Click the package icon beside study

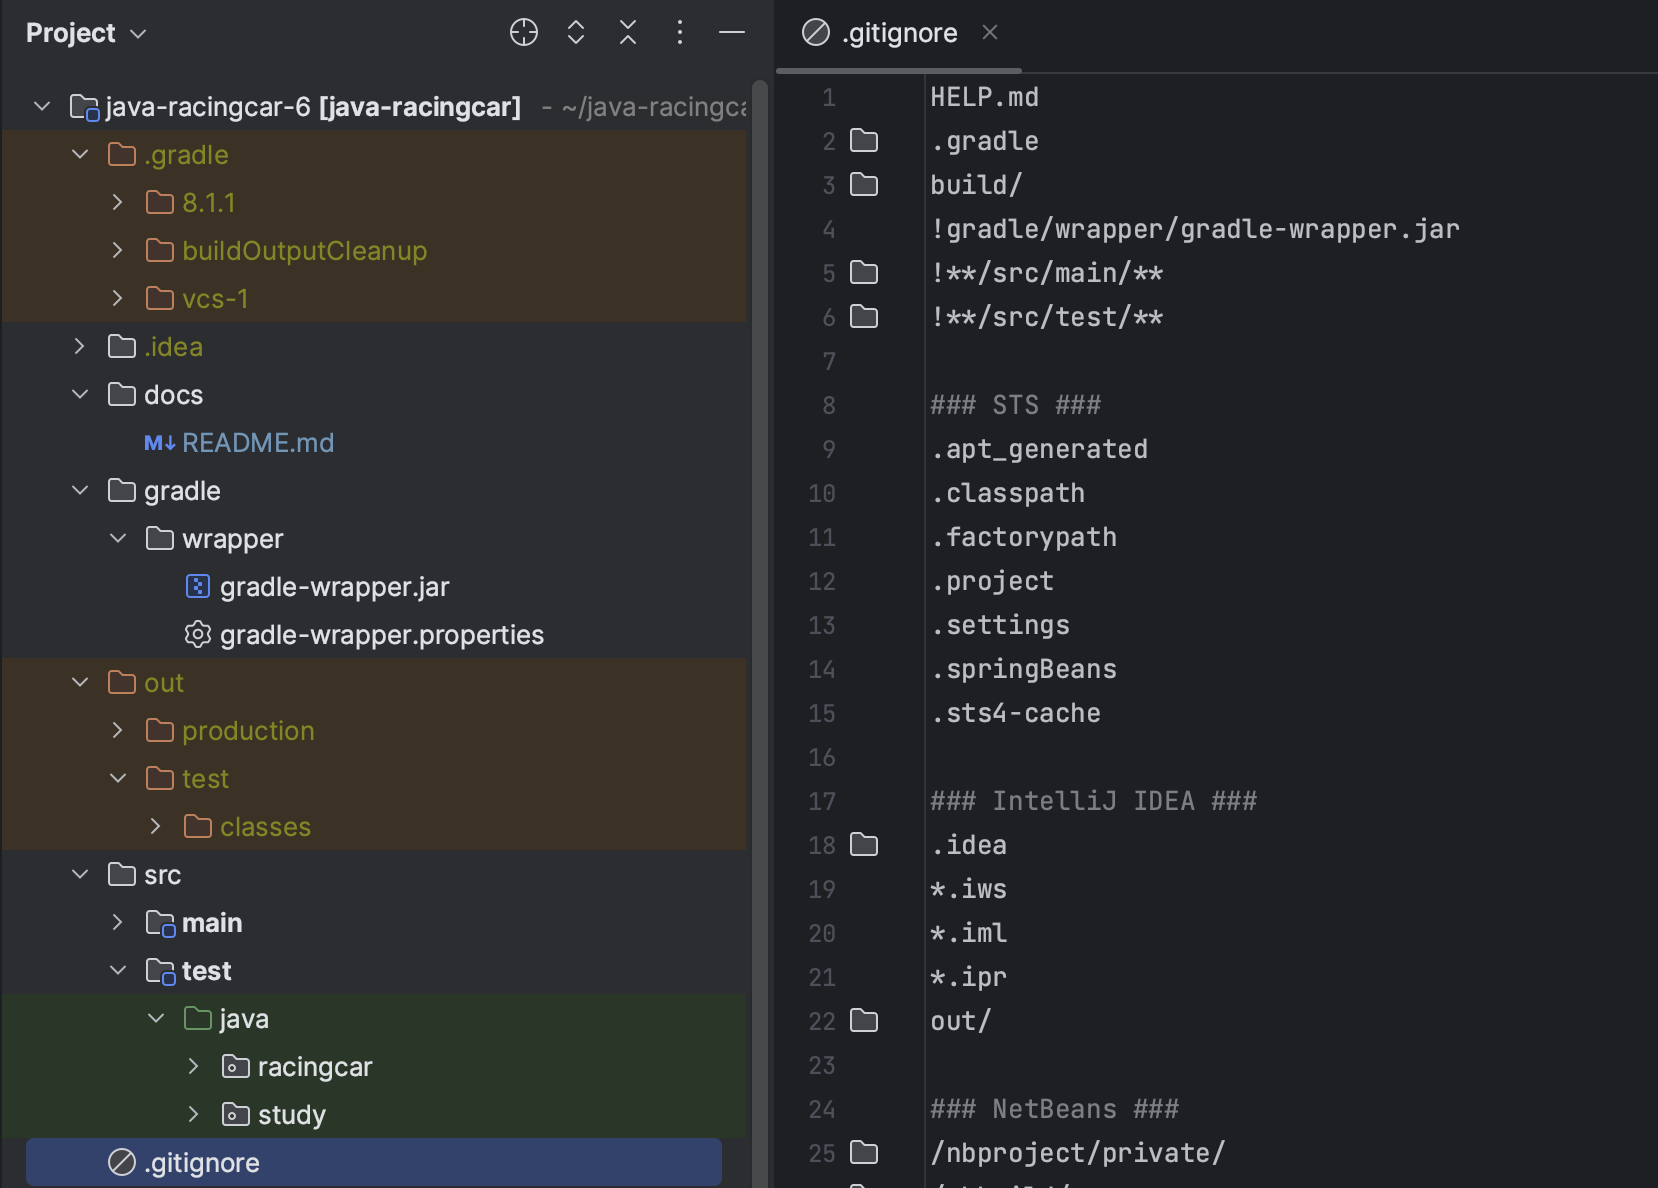(x=236, y=1114)
